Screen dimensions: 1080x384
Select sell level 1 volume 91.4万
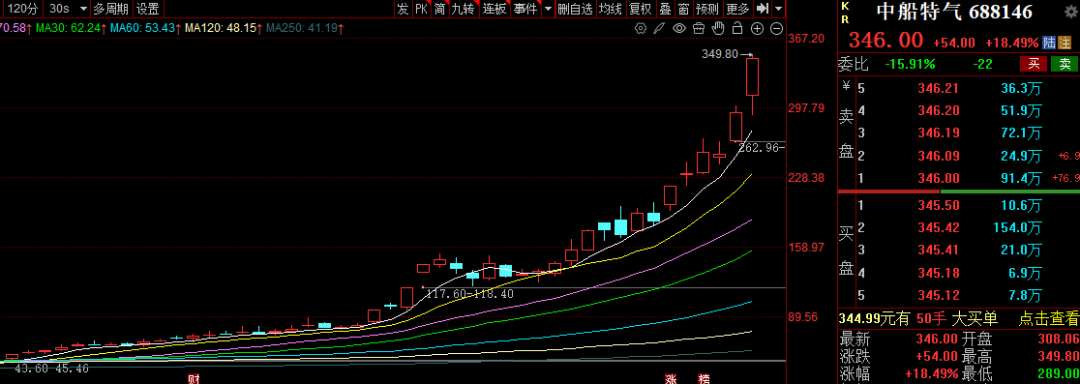coord(1021,178)
